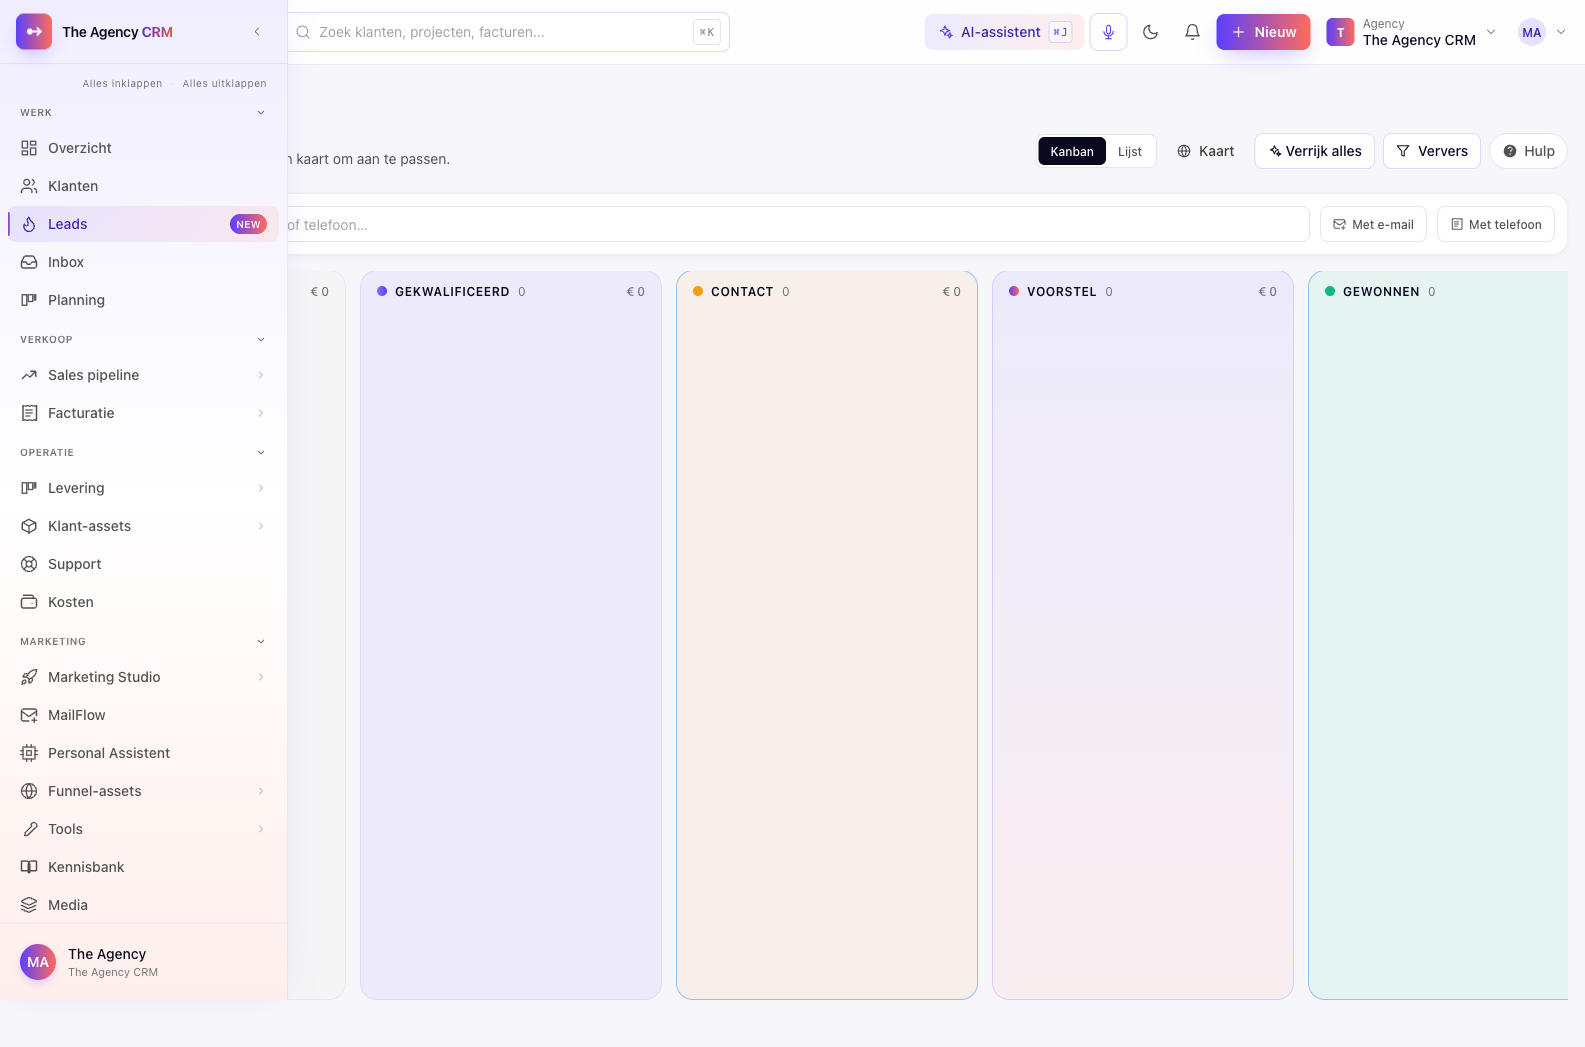Activate the microphone voice input button
This screenshot has width=1585, height=1047.
[x=1108, y=32]
